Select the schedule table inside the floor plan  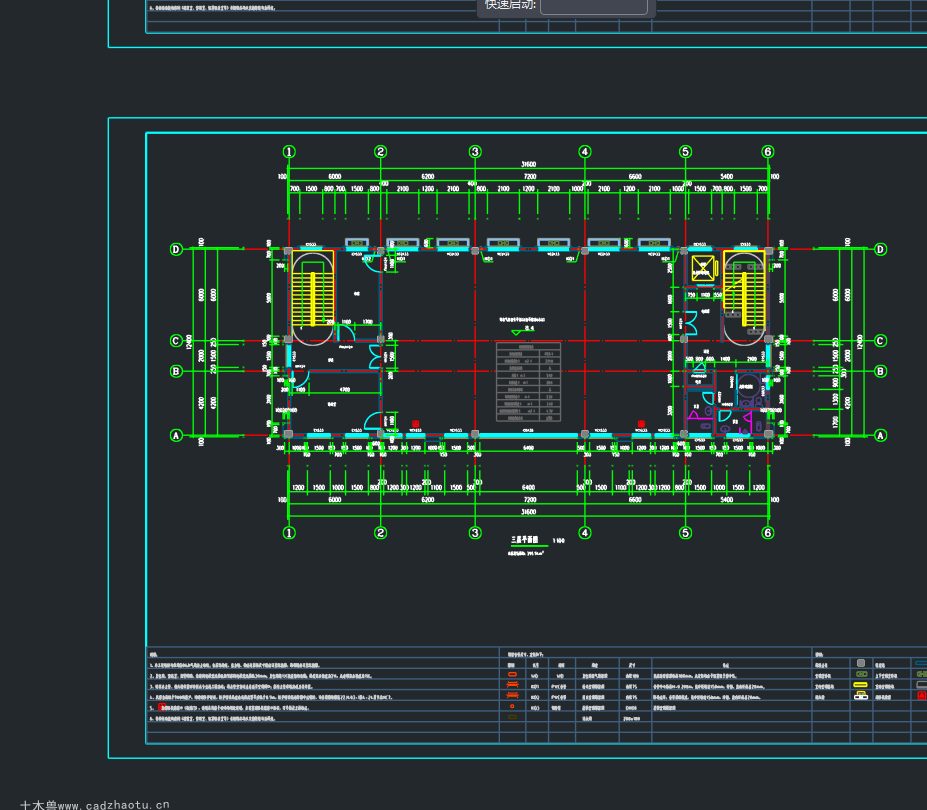click(528, 382)
